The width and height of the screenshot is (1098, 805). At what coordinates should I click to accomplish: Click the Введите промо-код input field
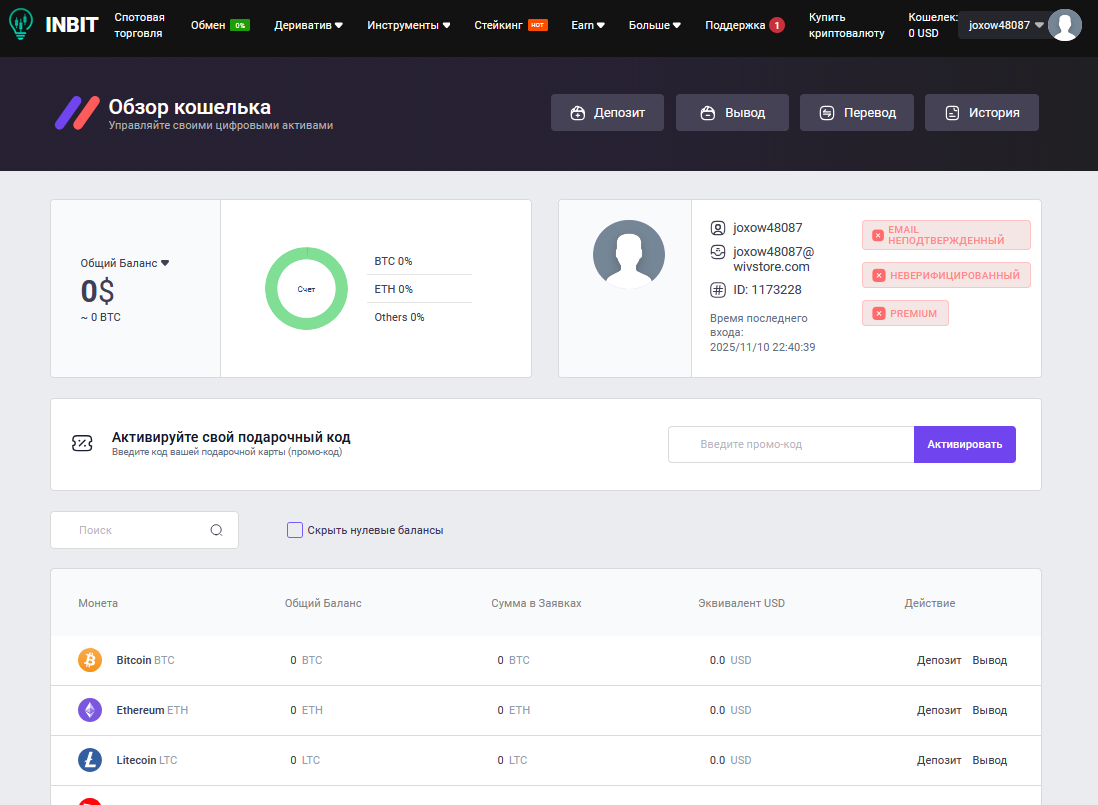tap(790, 444)
